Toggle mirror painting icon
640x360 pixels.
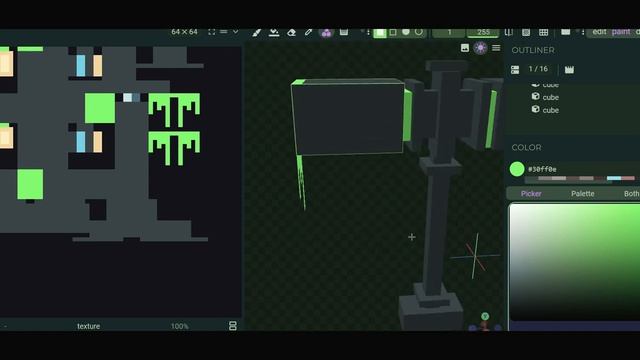pos(509,32)
